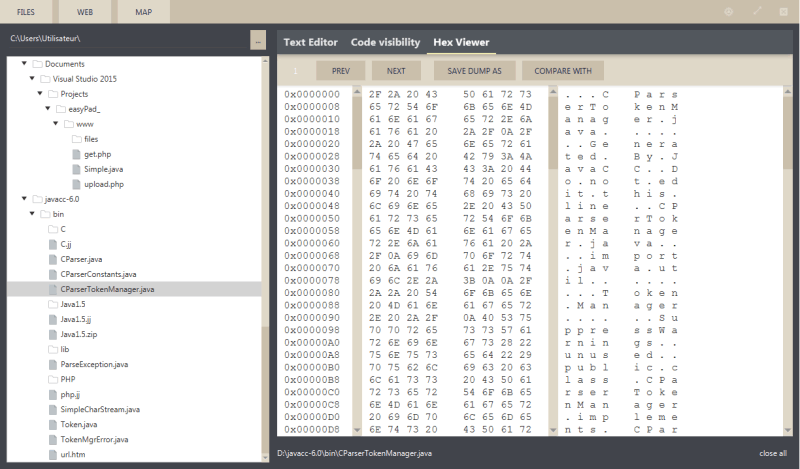Click the file icon beside url.htm

[52, 454]
